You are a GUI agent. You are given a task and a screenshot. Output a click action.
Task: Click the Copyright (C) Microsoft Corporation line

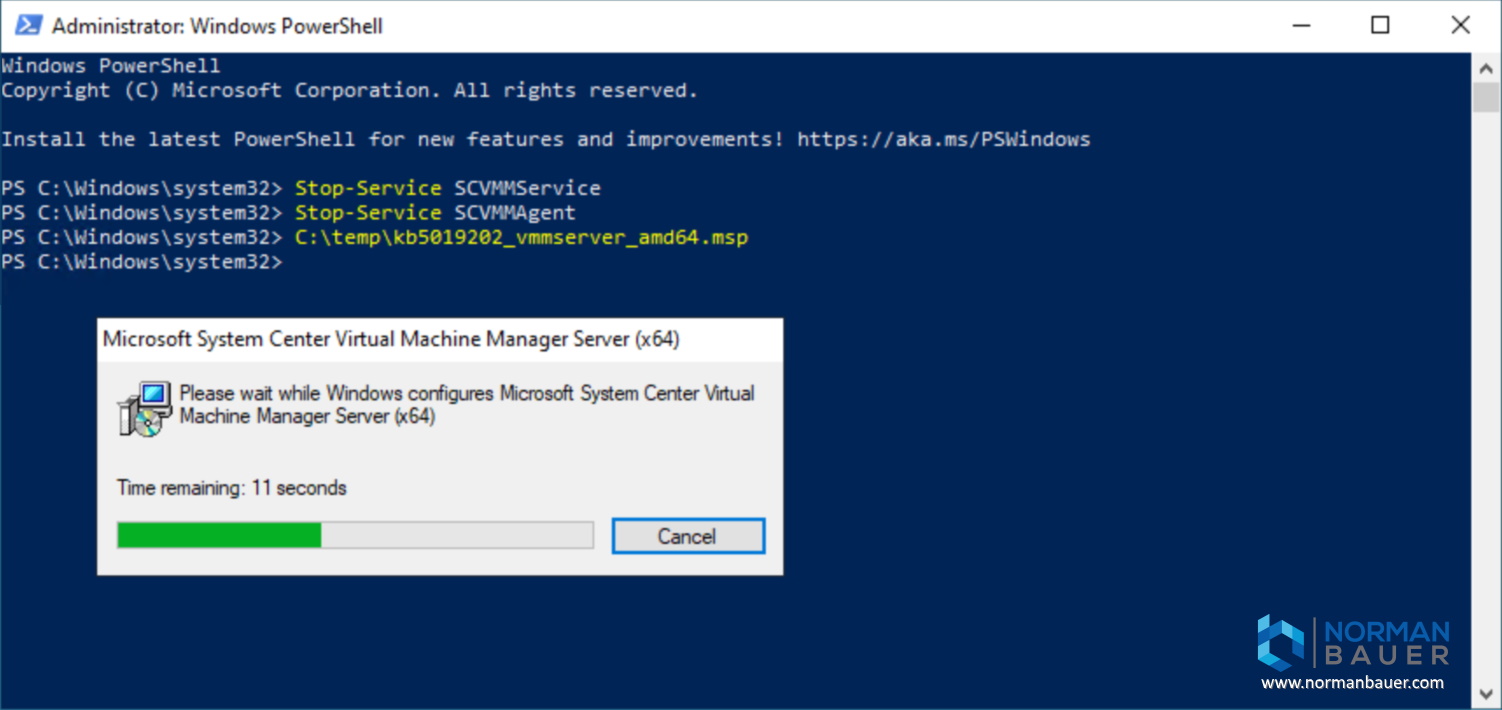[349, 90]
